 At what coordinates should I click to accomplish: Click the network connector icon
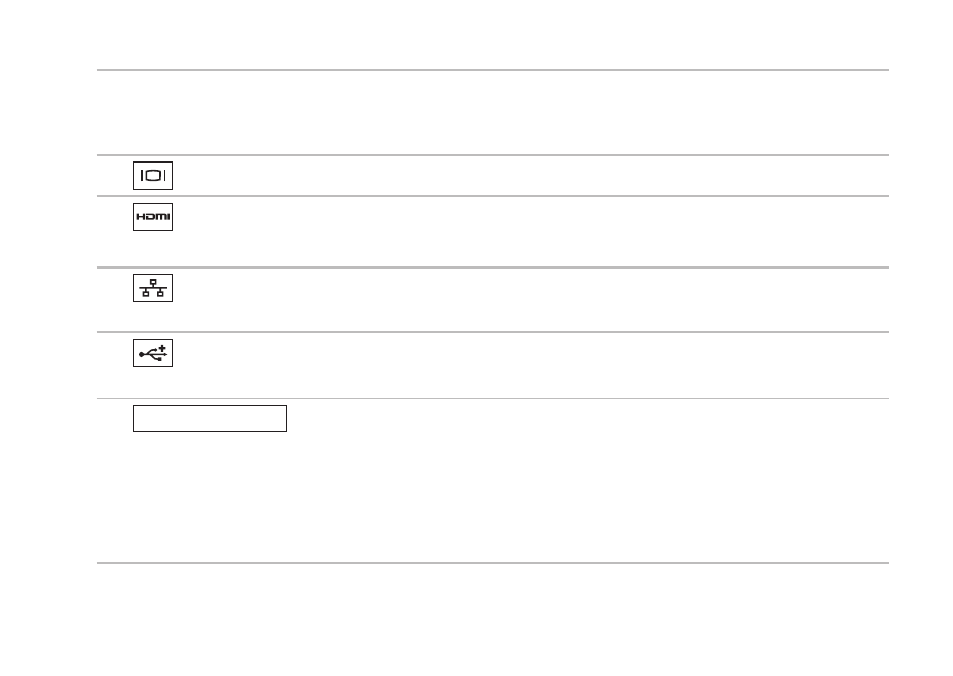pyautogui.click(x=153, y=288)
